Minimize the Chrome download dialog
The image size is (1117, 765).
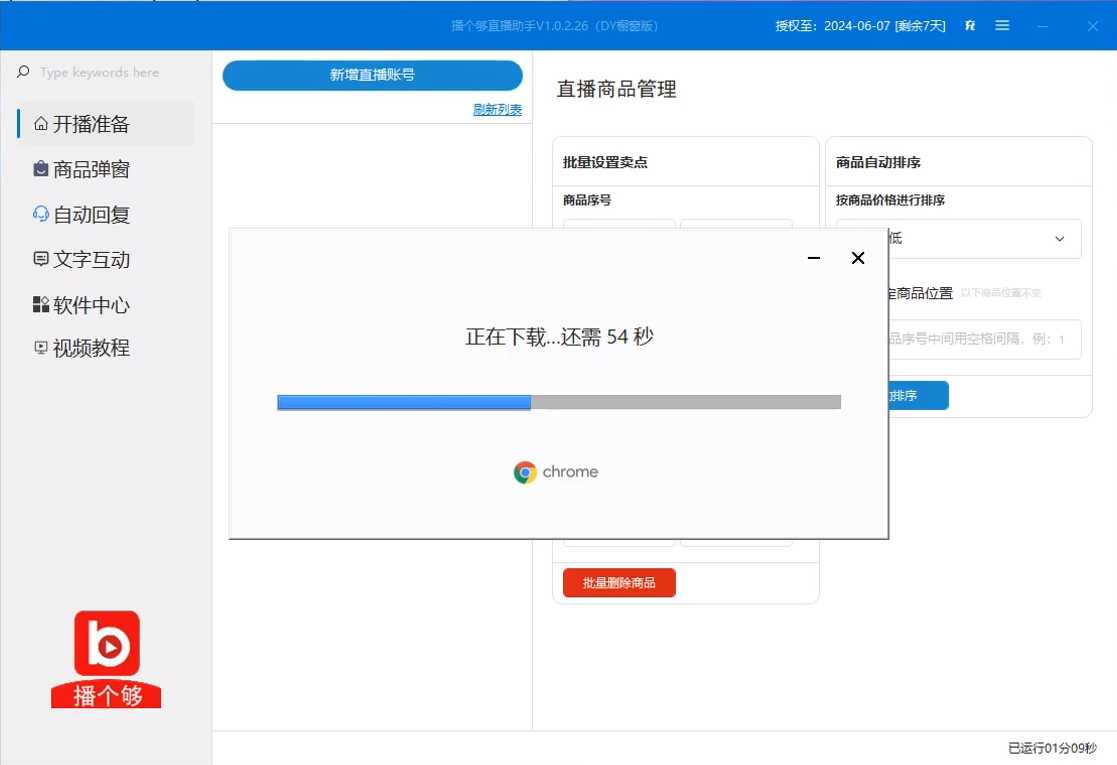[x=814, y=258]
